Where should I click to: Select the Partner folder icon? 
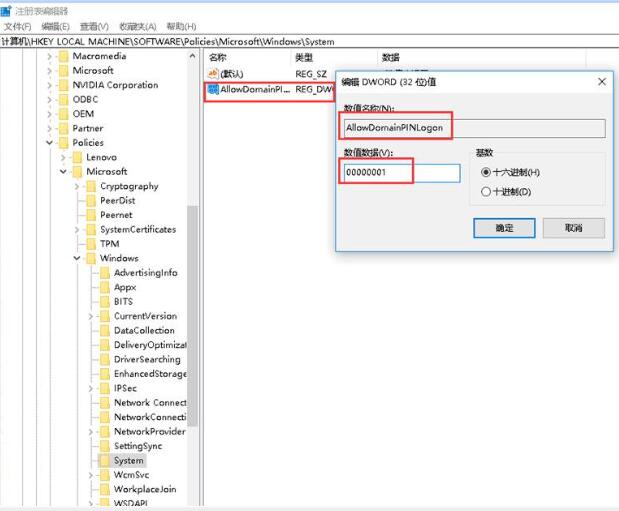[64, 129]
